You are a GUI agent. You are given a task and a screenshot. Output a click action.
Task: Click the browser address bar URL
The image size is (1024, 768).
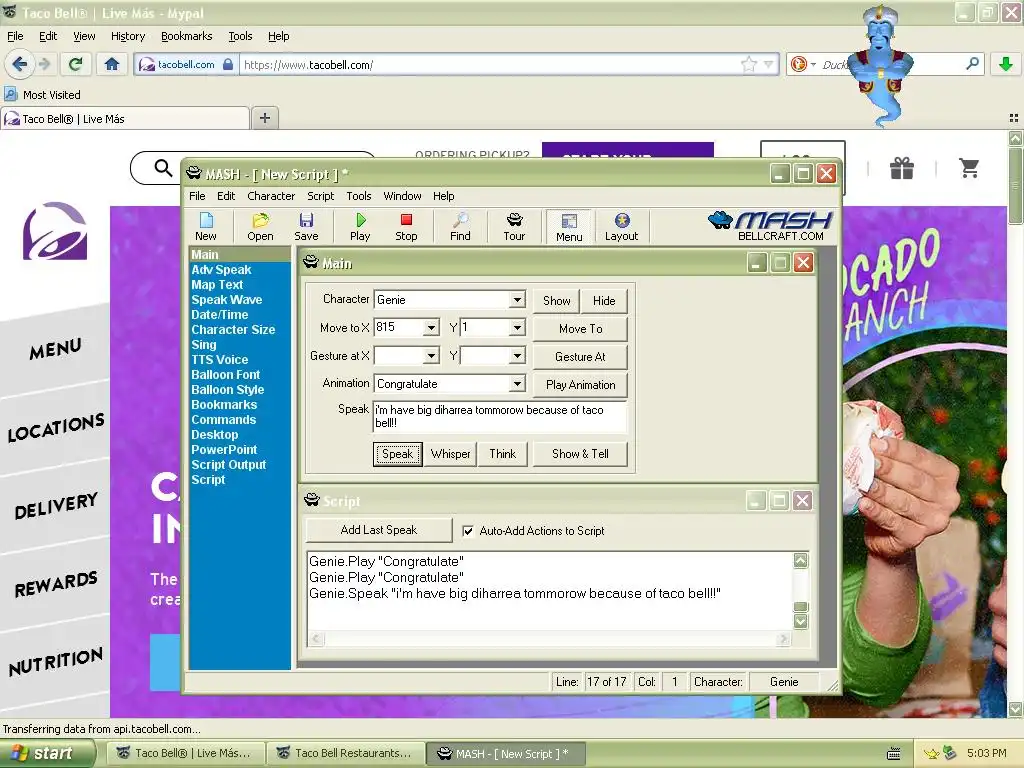click(308, 65)
